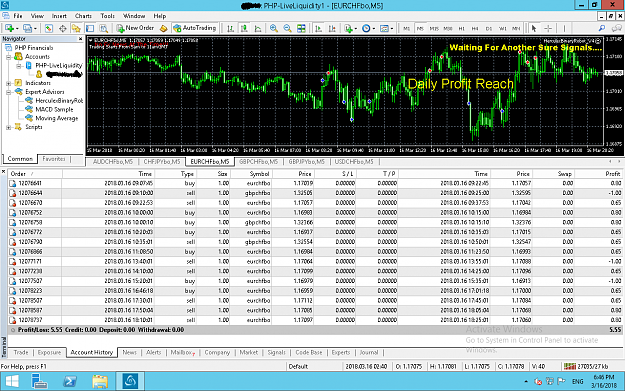Screen dimensions: 625x391
Task: Open the Help menu
Action: point(159,16)
